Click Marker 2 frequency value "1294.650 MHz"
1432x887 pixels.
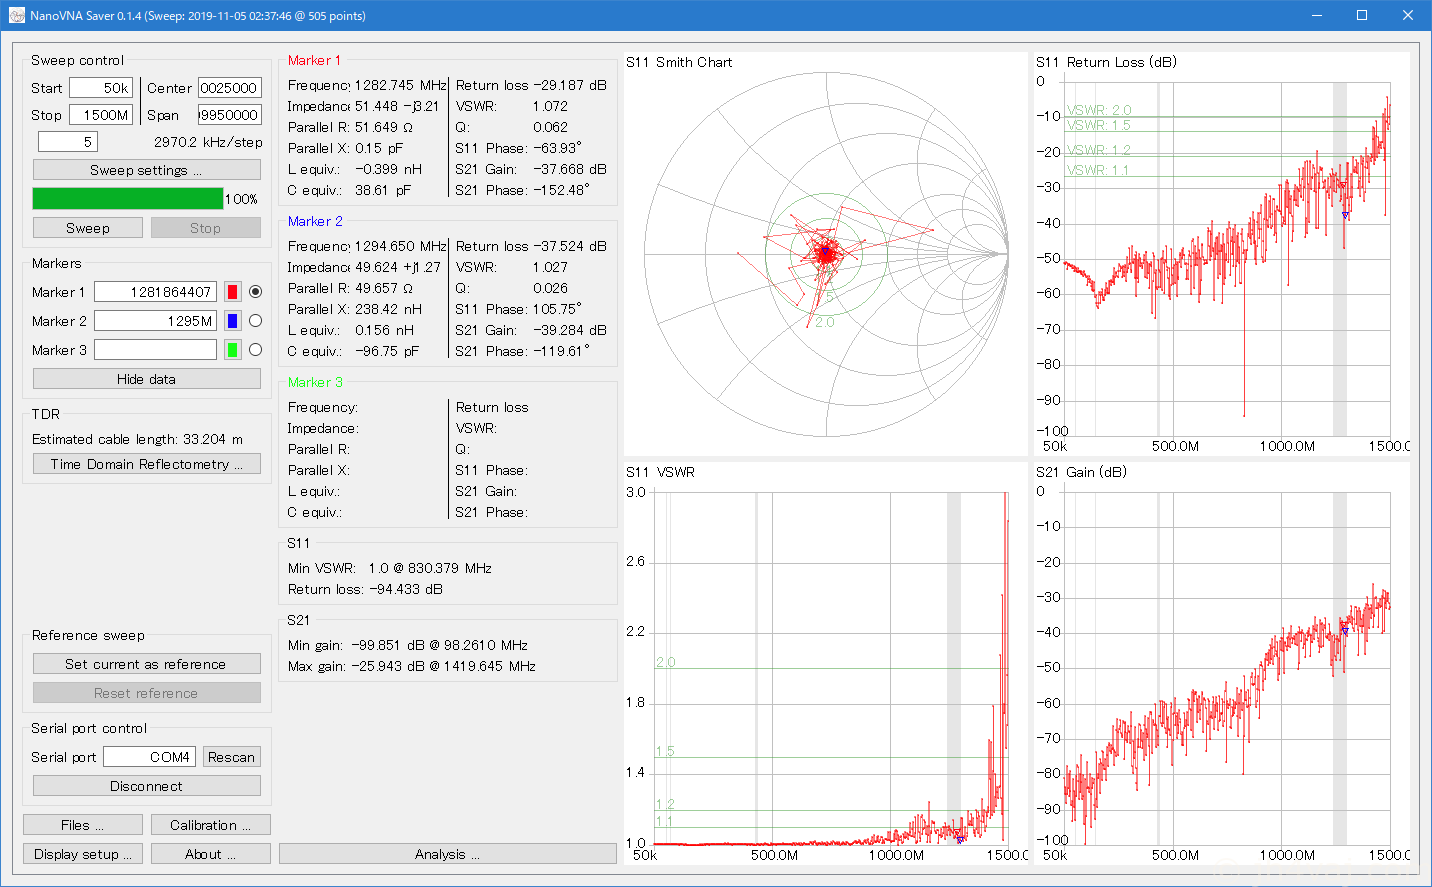tap(400, 246)
